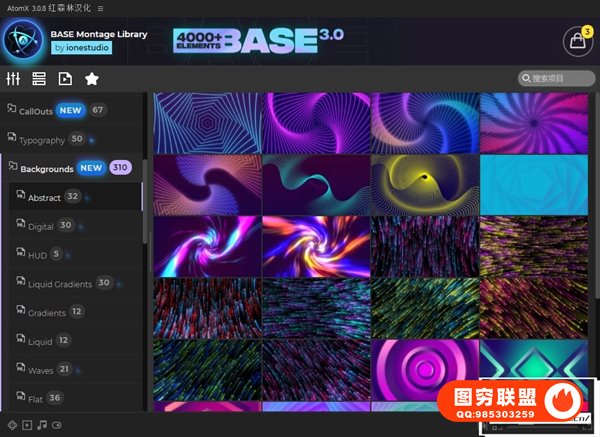This screenshot has width=600, height=437.
Task: Click the media file icon in toolbar
Action: (x=65, y=78)
